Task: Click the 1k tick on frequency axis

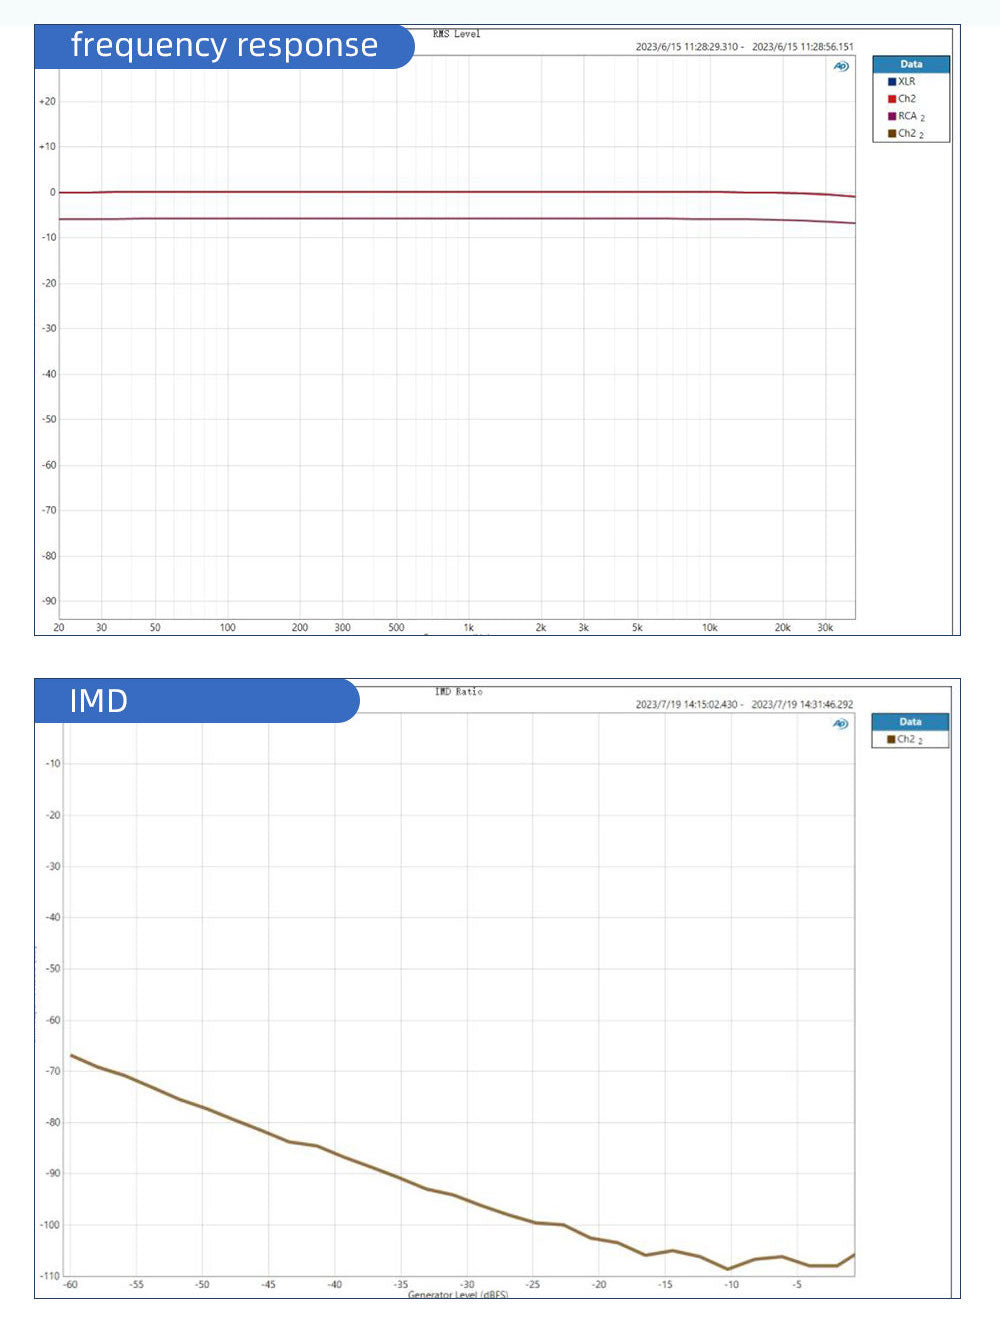Action: pyautogui.click(x=468, y=628)
